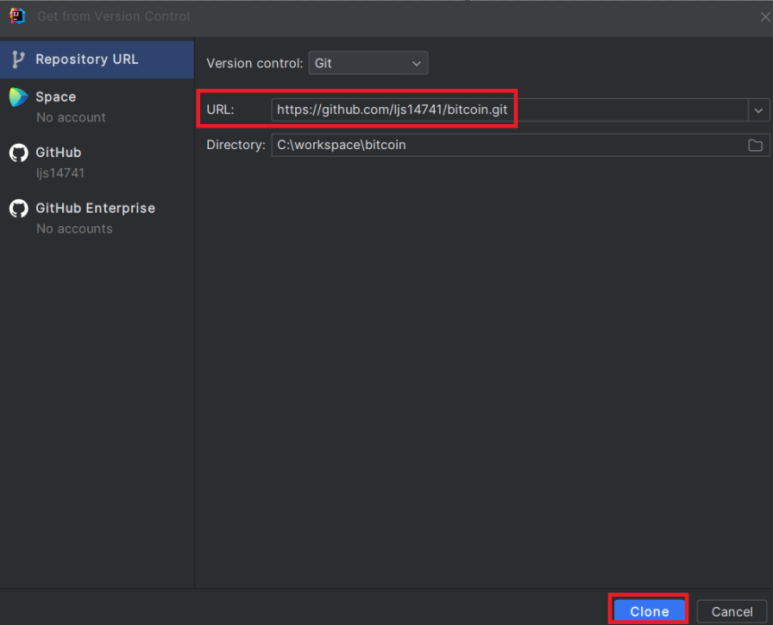Open the GitHub Enterprise option
The height and width of the screenshot is (625, 773).
pos(97,218)
